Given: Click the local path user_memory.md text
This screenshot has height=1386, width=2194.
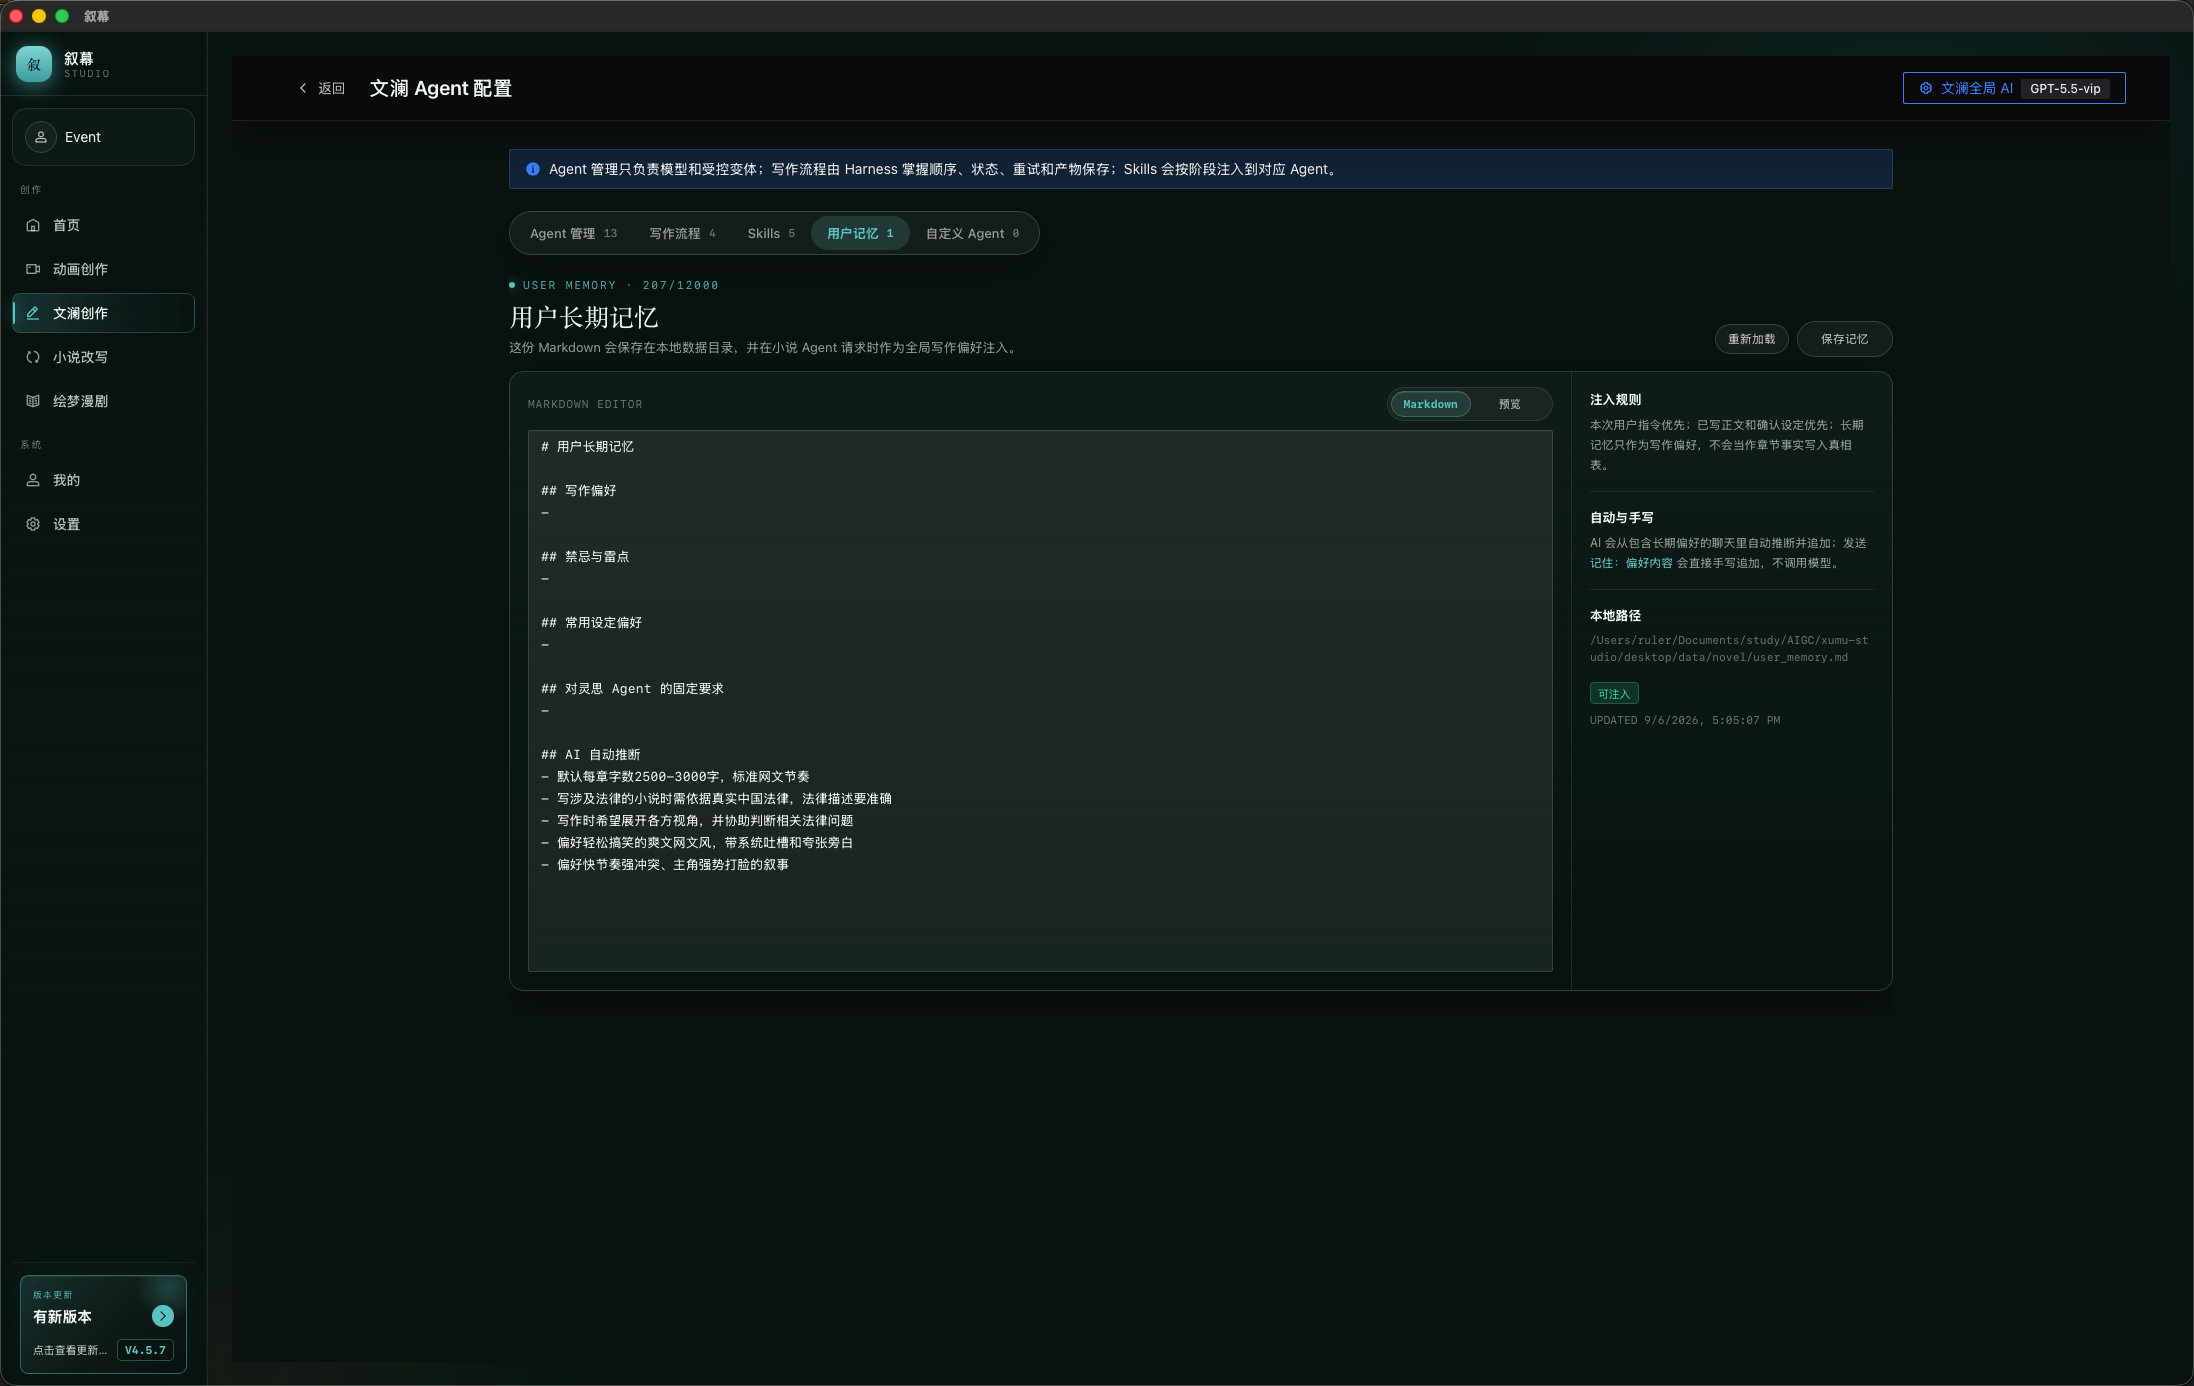Looking at the screenshot, I should (x=1729, y=649).
